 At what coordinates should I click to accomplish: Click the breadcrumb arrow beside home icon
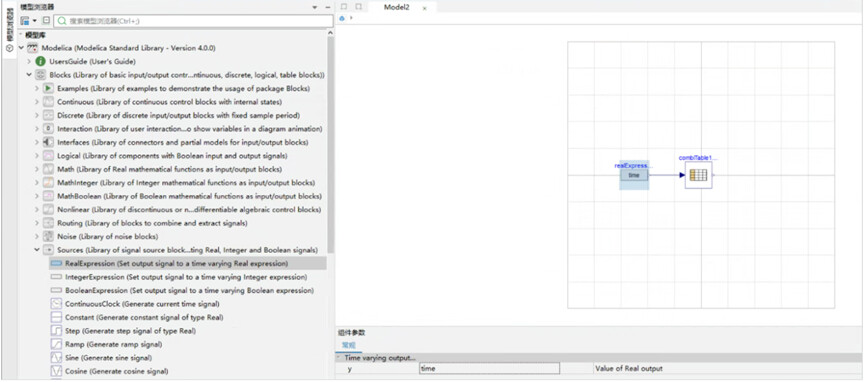pos(351,18)
